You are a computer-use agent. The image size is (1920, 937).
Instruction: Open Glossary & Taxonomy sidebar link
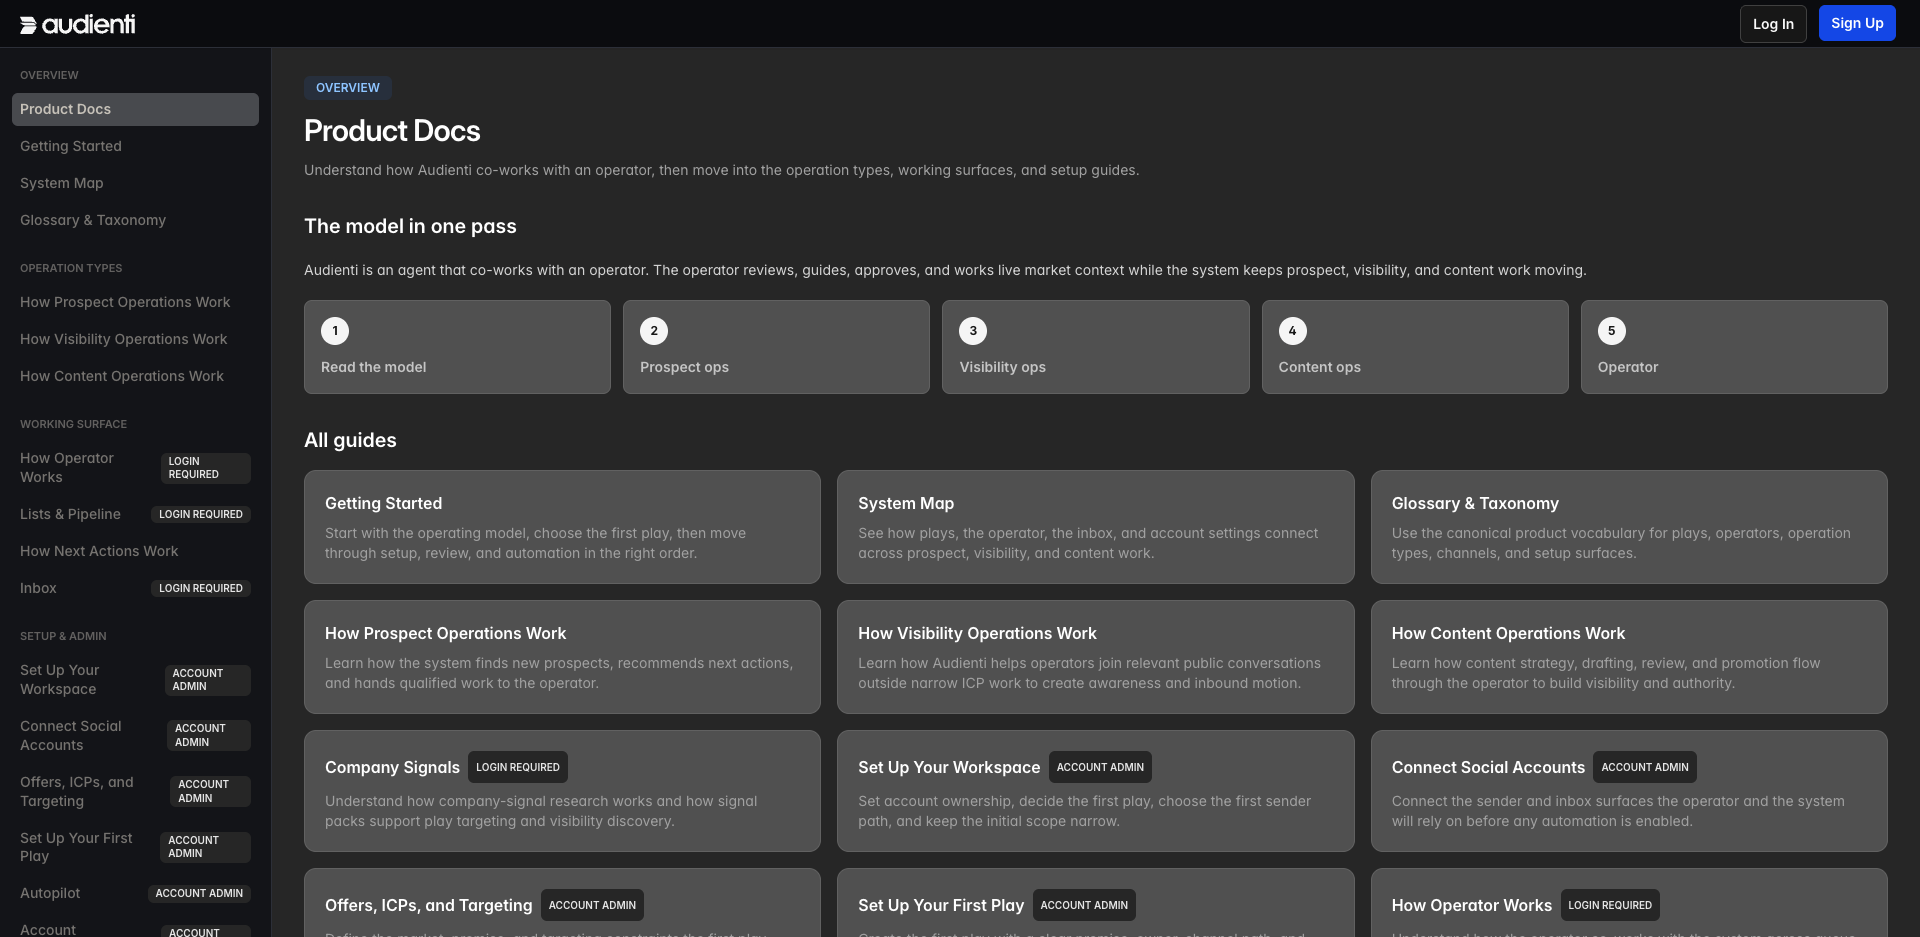[135, 220]
